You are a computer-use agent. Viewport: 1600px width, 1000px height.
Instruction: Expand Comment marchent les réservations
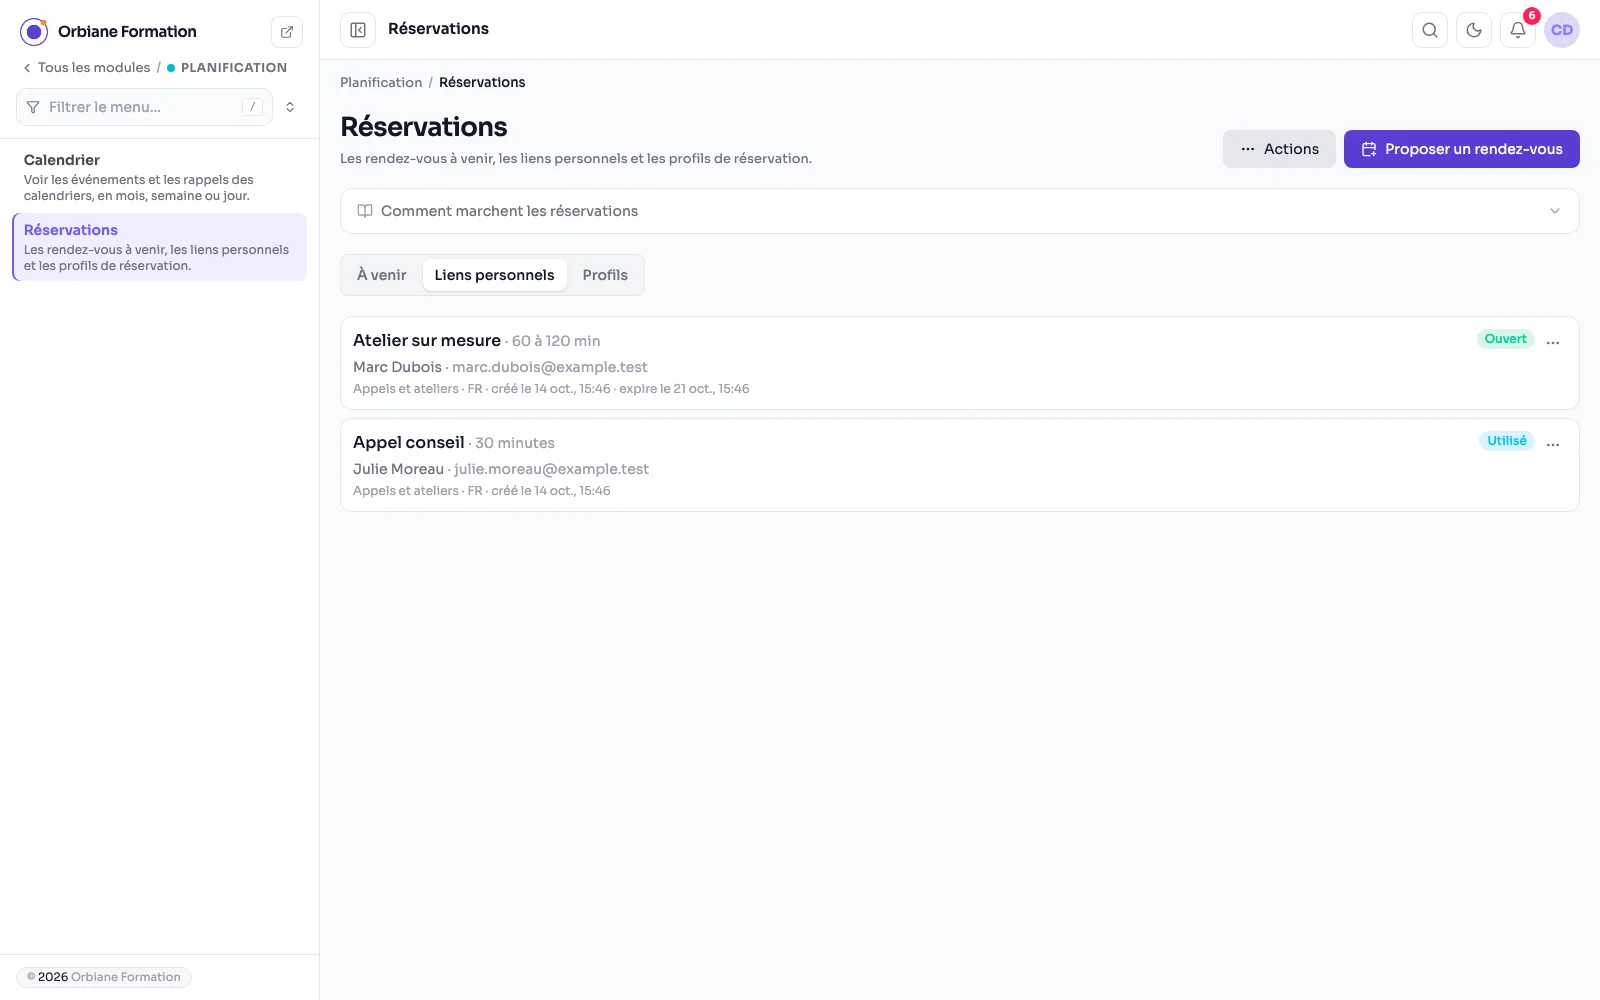pyautogui.click(x=960, y=211)
